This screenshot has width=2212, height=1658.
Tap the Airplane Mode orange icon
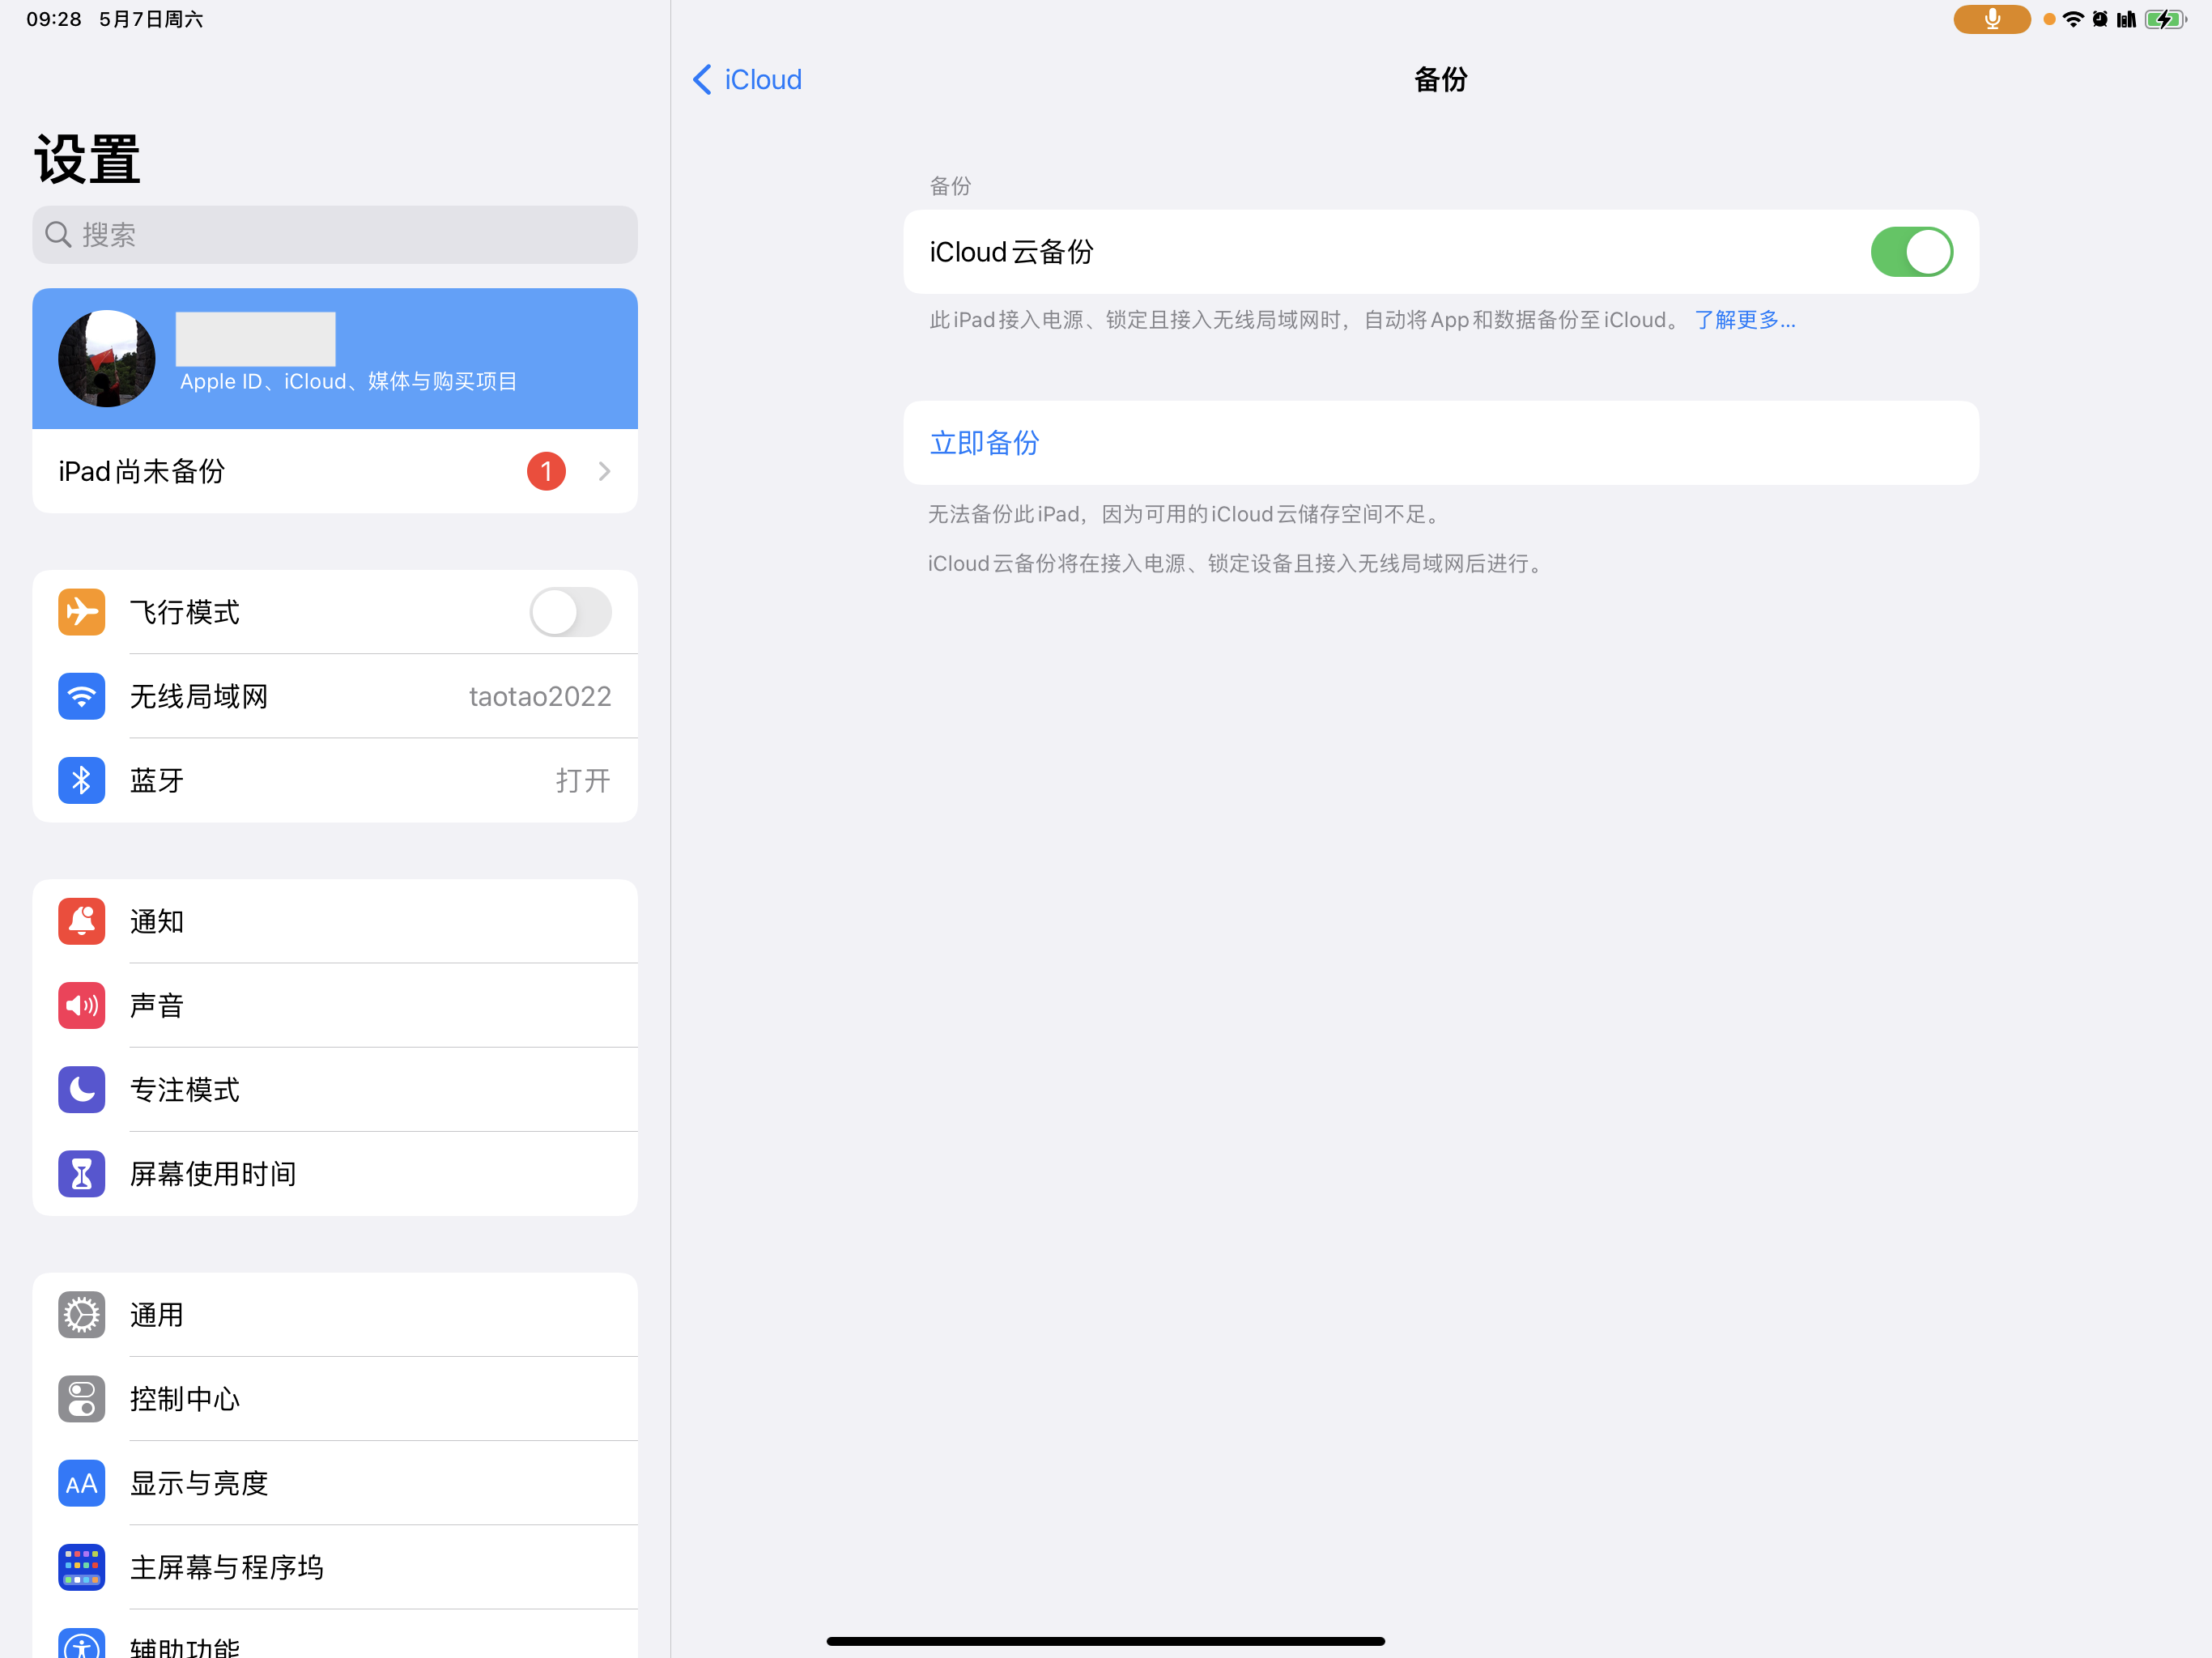pyautogui.click(x=81, y=612)
